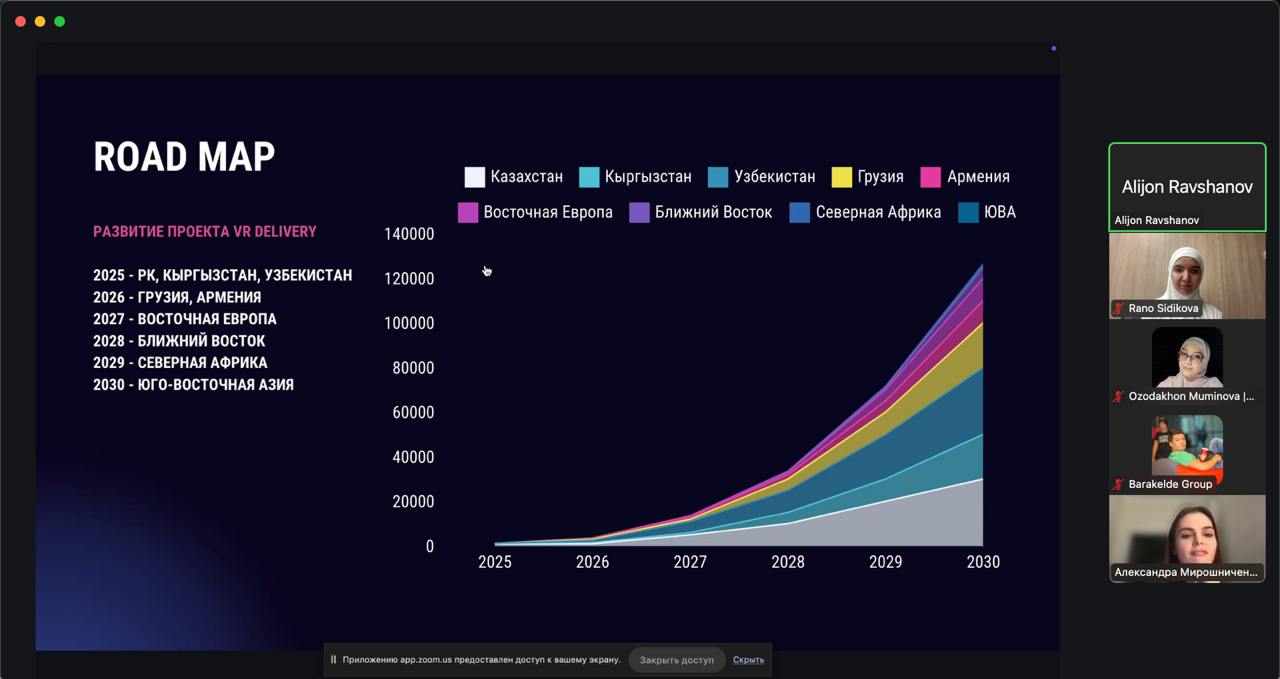Click the Узбекистан legend label
The height and width of the screenshot is (679, 1280).
(775, 177)
